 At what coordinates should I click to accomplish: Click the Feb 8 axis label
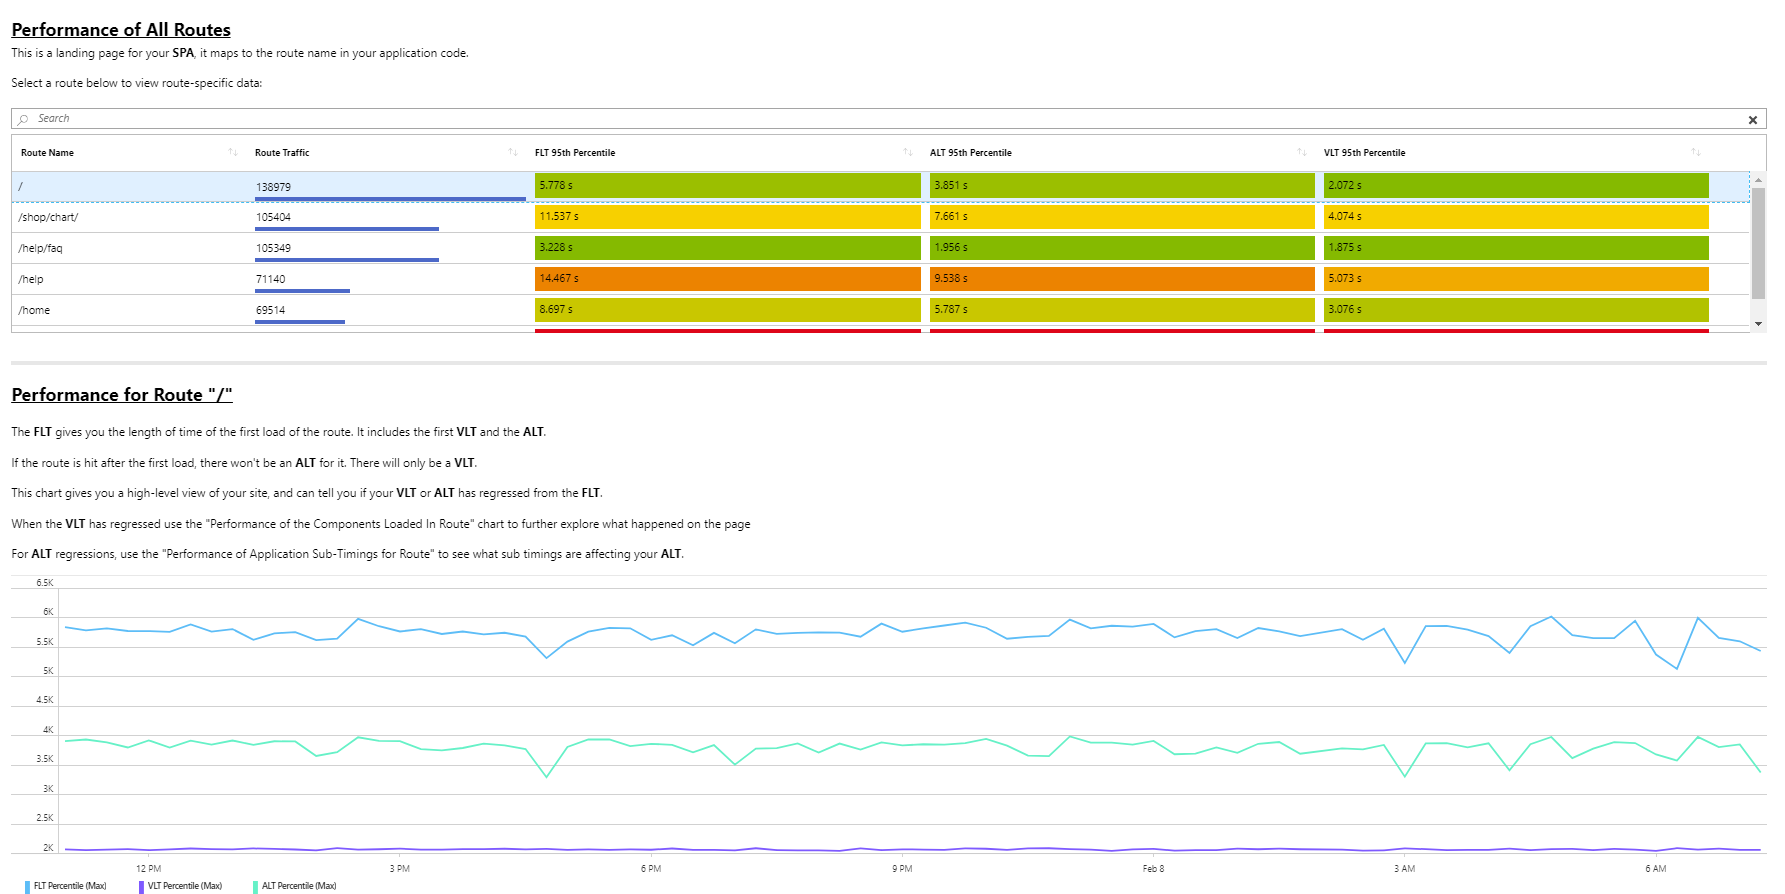pyautogui.click(x=1153, y=869)
